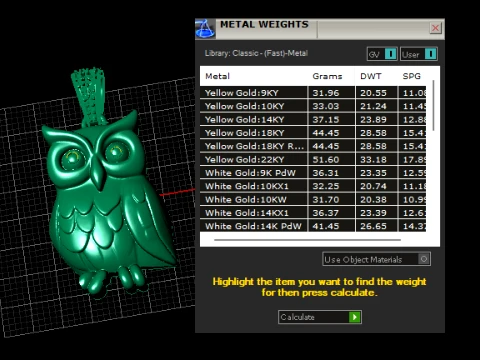Click the 36.31 grams value

click(326, 173)
